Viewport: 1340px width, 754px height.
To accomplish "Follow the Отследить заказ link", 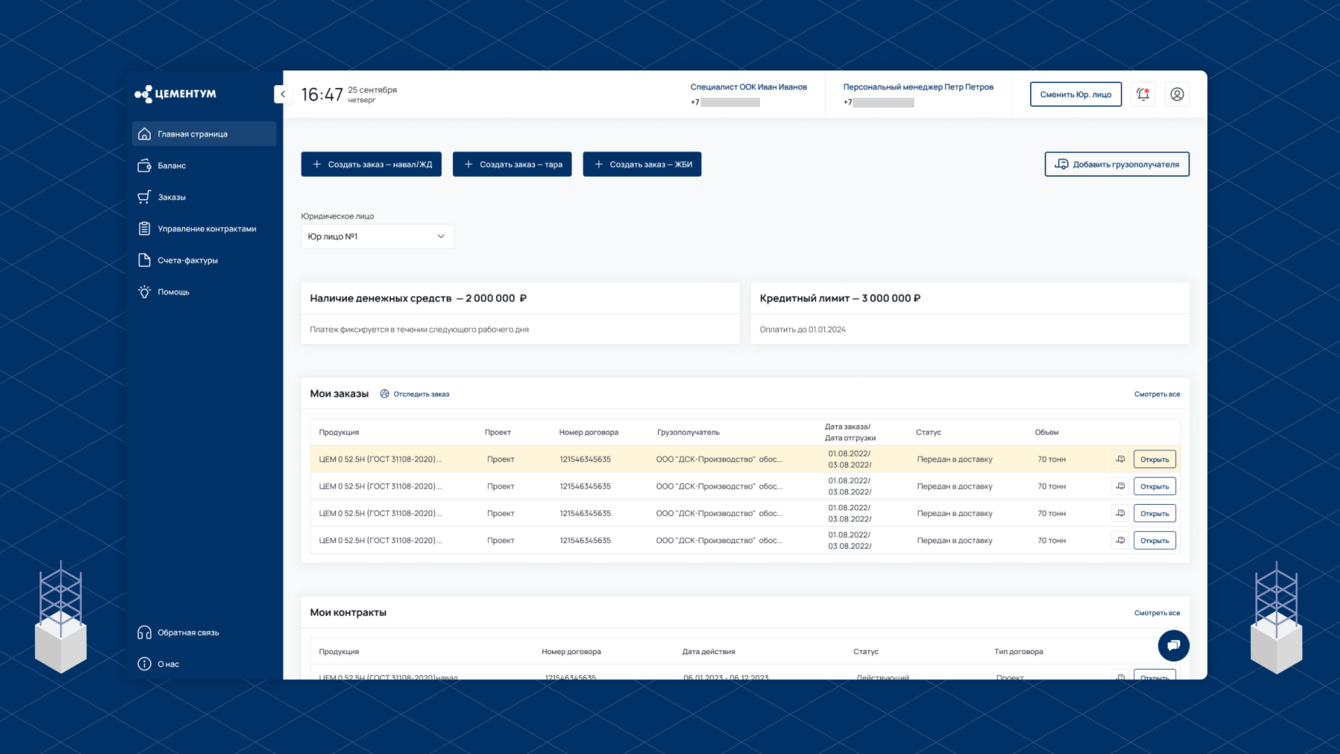I will (x=414, y=394).
